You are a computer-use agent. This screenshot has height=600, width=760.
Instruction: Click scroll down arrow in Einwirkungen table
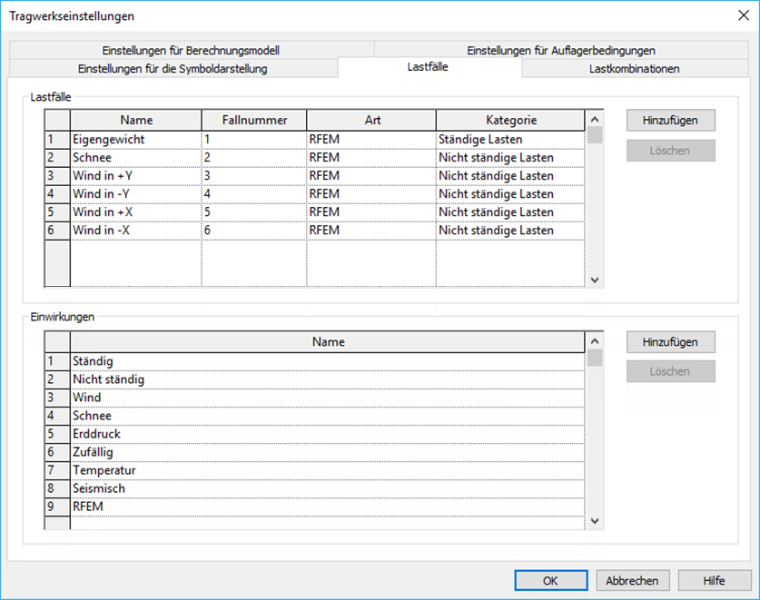[595, 521]
